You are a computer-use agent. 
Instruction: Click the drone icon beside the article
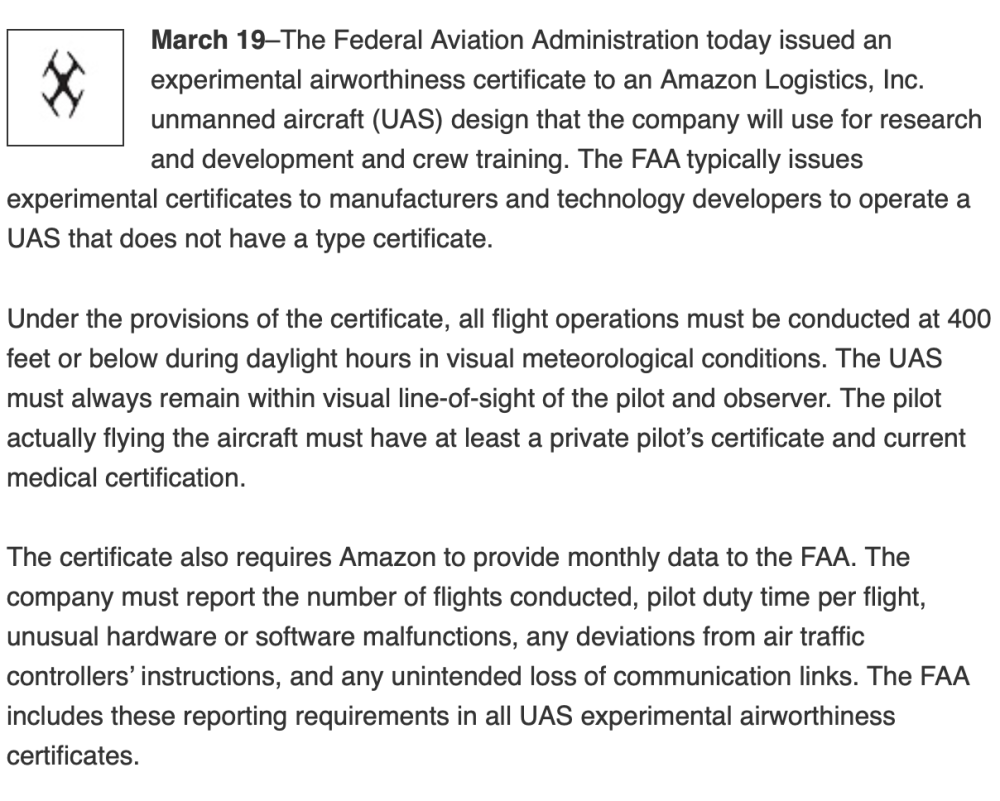(x=64, y=85)
